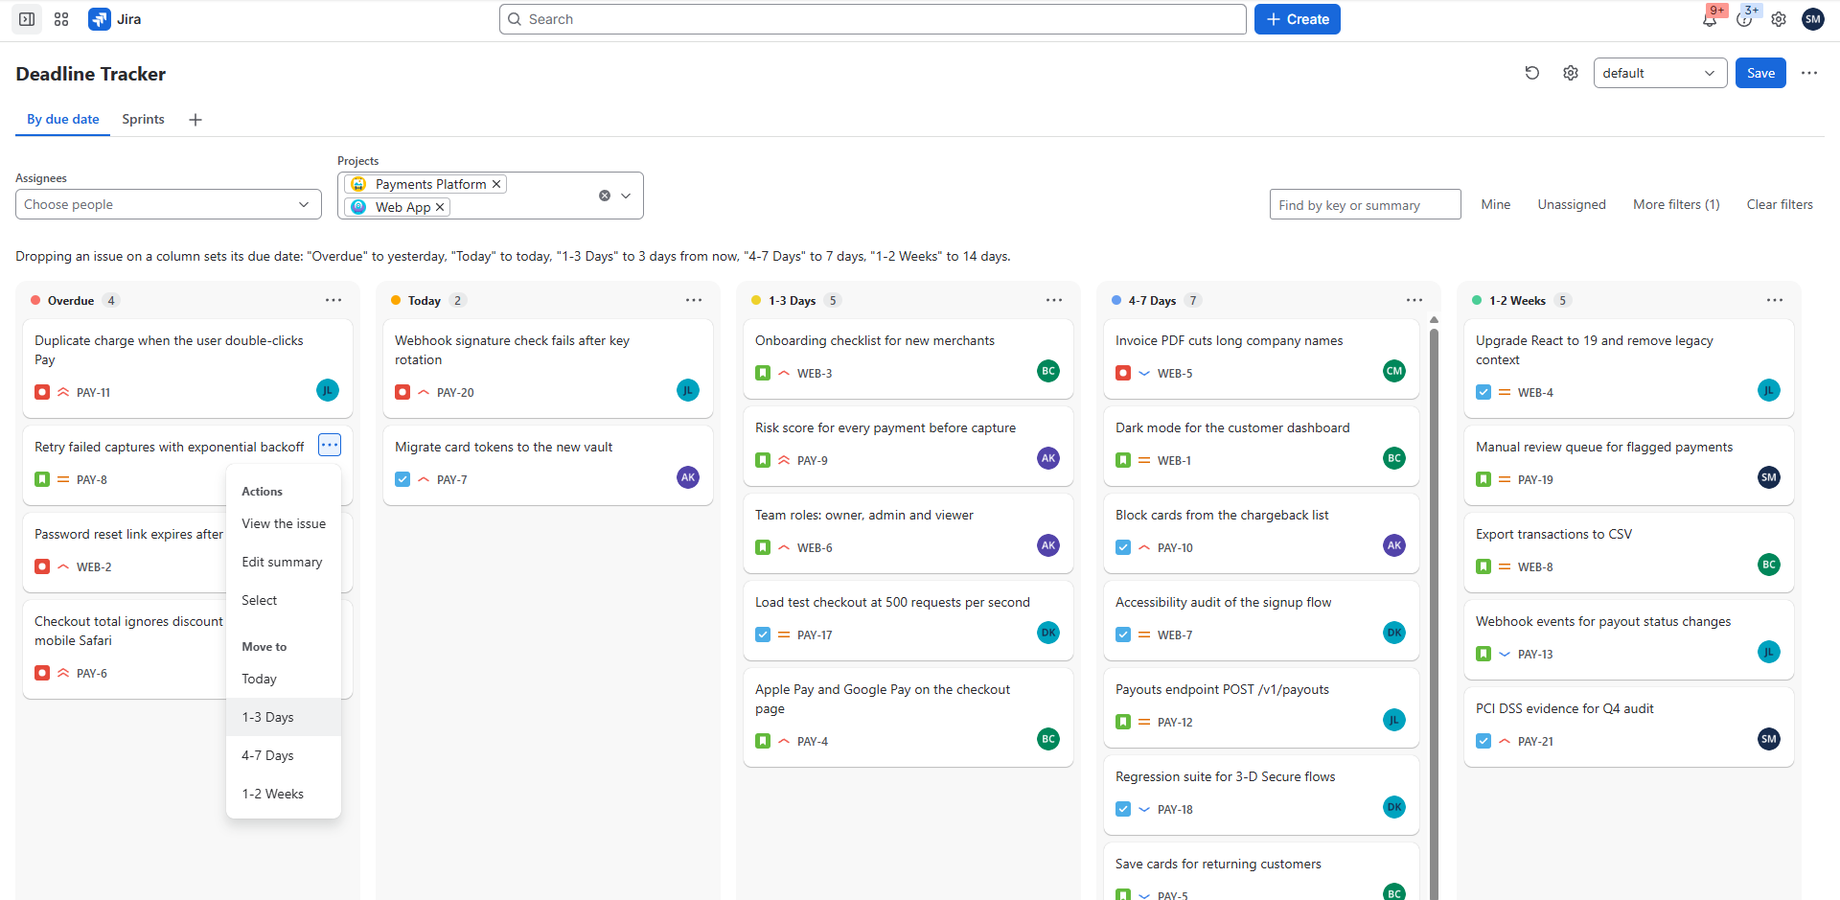This screenshot has width=1840, height=900.
Task: Add a new tab with plus icon
Action: point(195,120)
